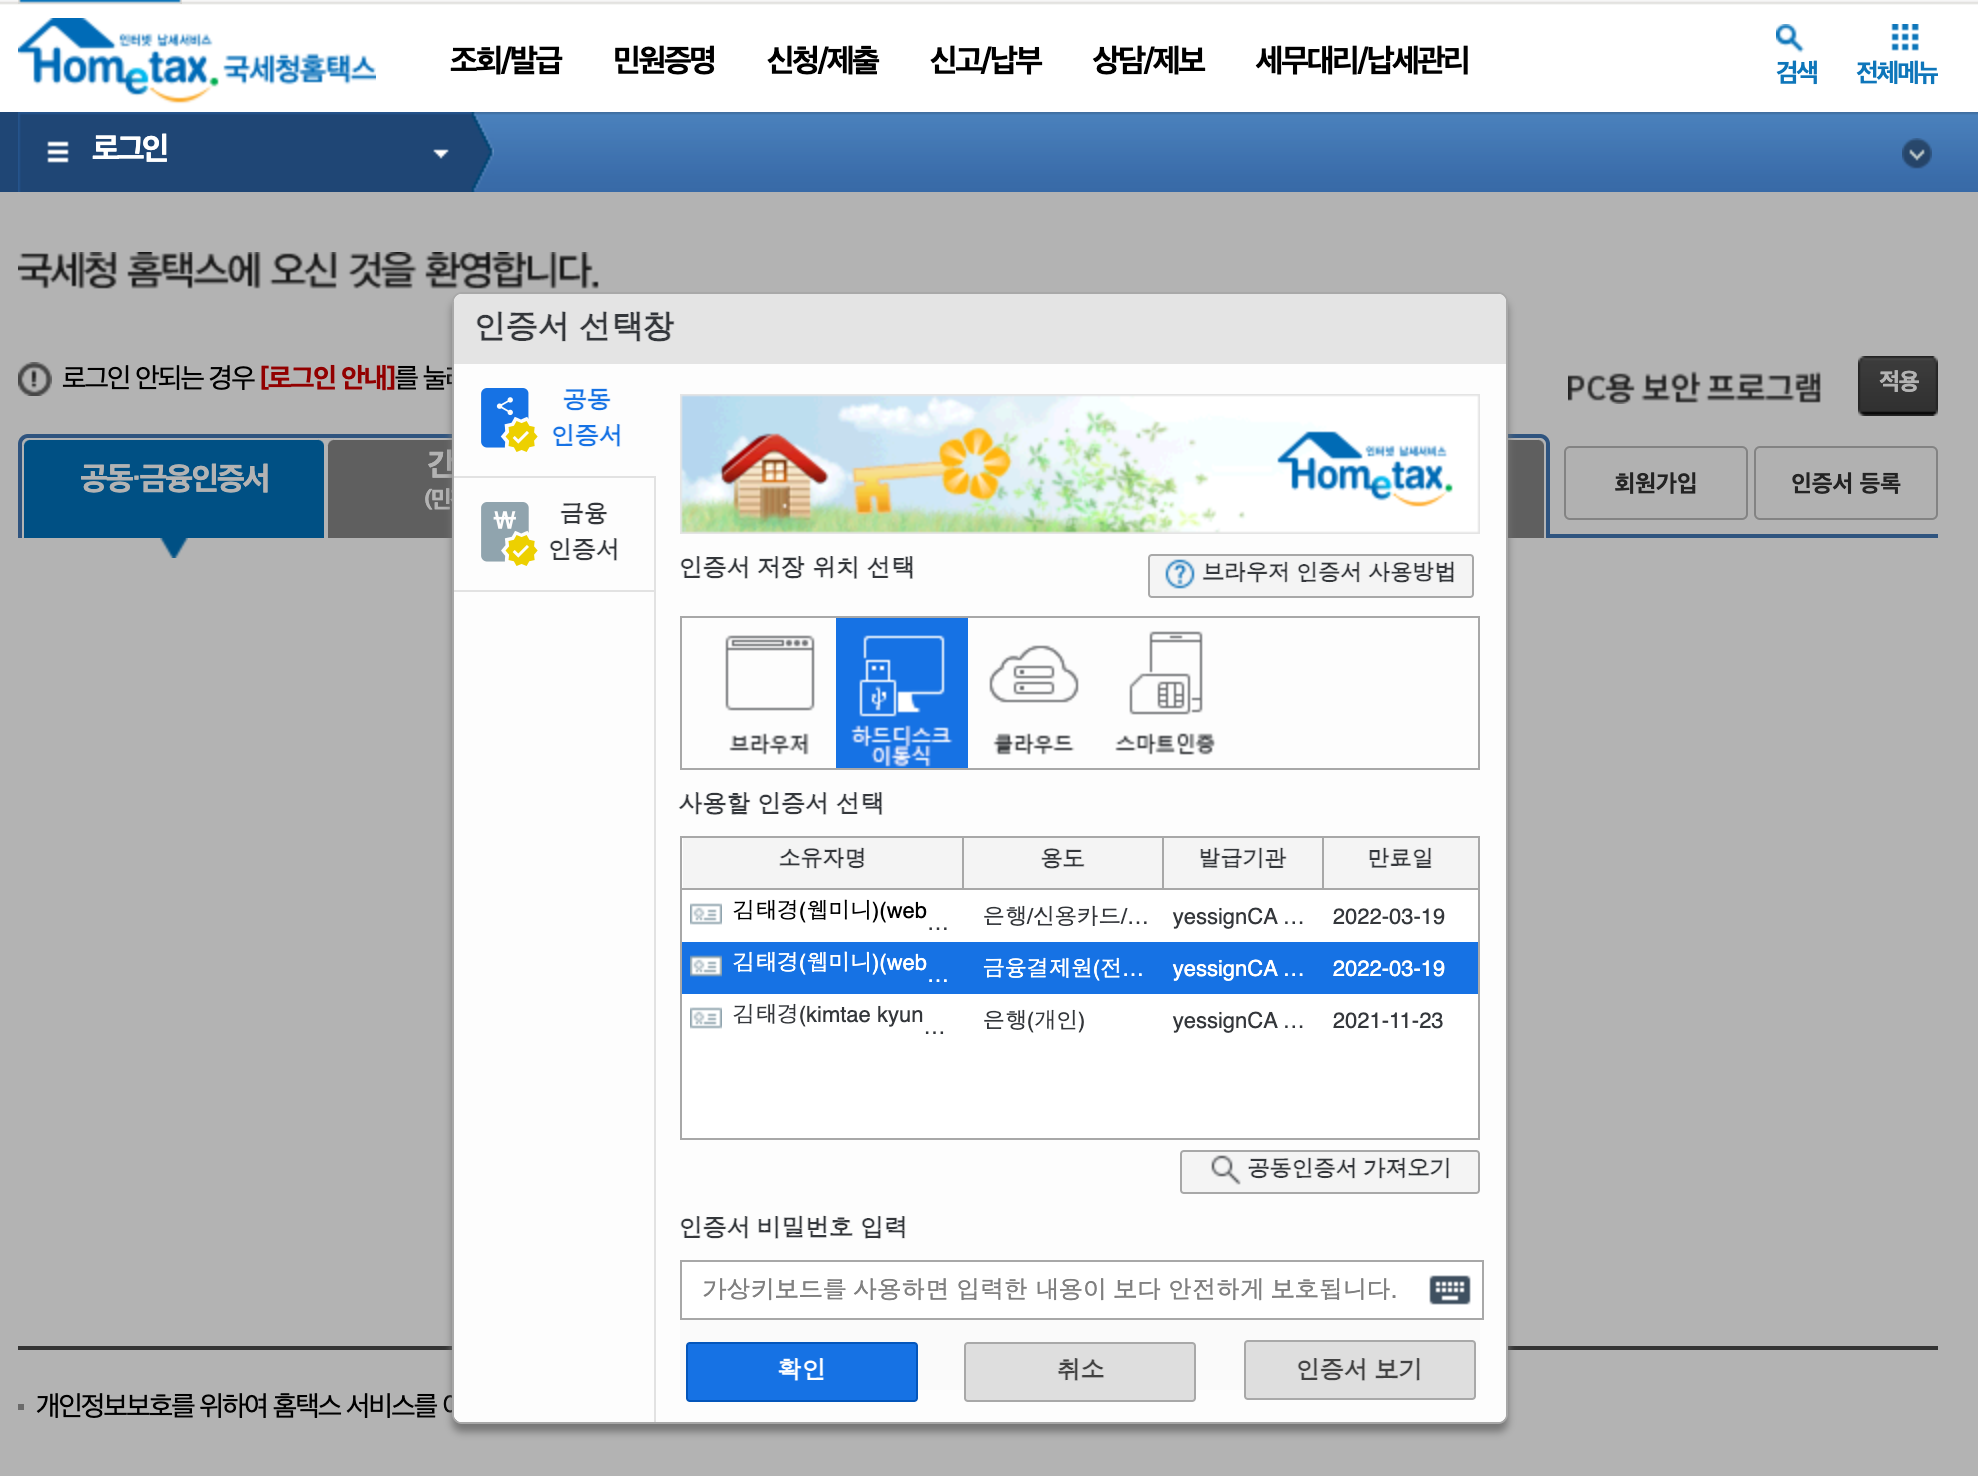
Task: Click the blue 확인 button
Action: tap(801, 1370)
